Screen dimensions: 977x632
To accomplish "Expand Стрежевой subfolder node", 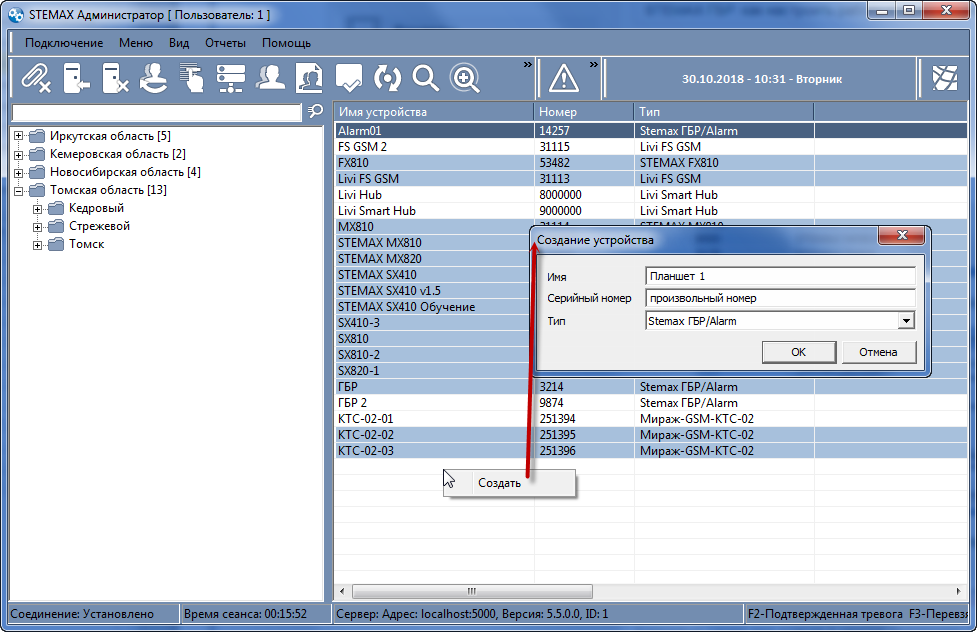I will click(37, 227).
